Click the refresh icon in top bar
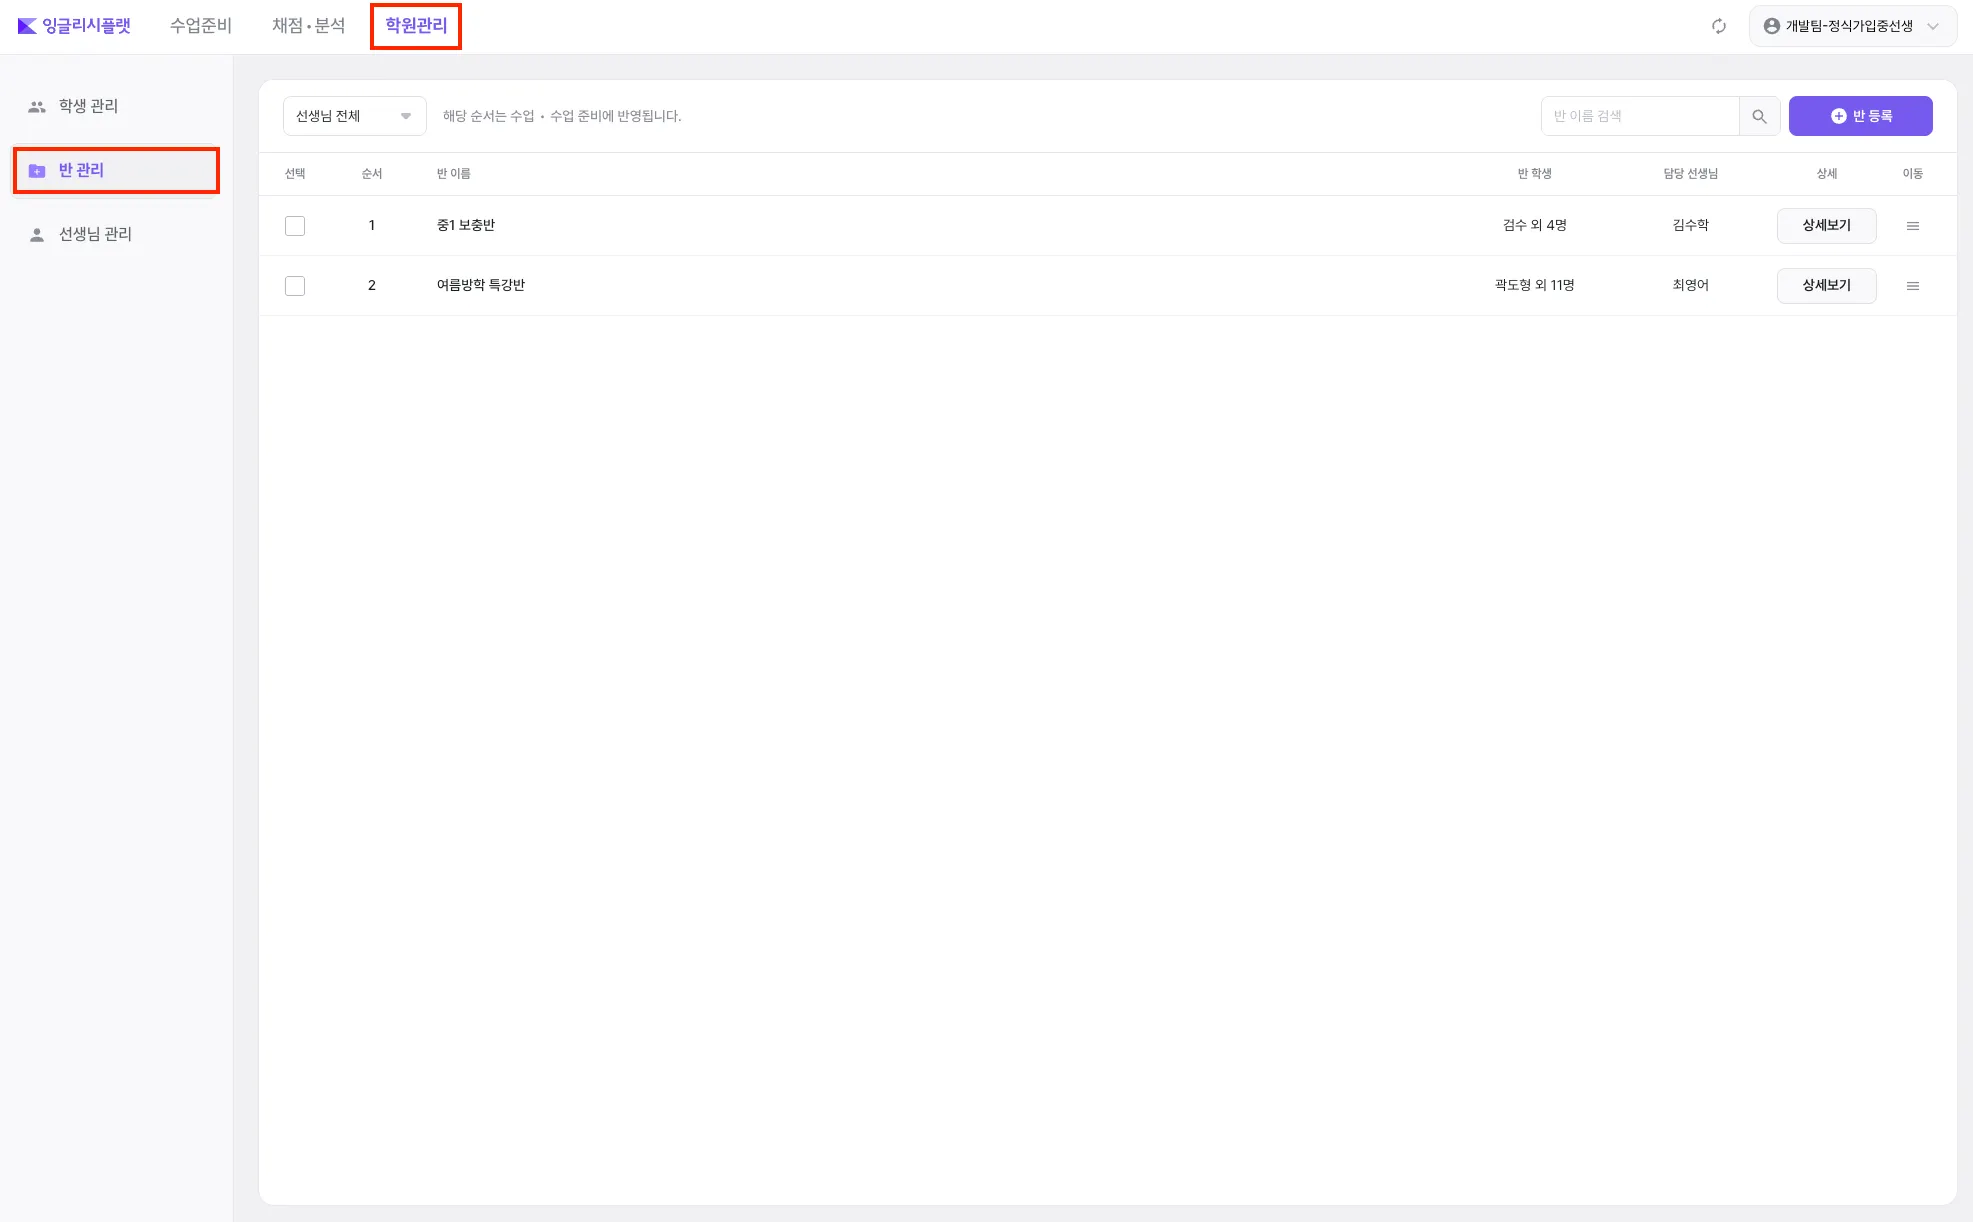Viewport: 1973px width, 1222px height. 1718,26
